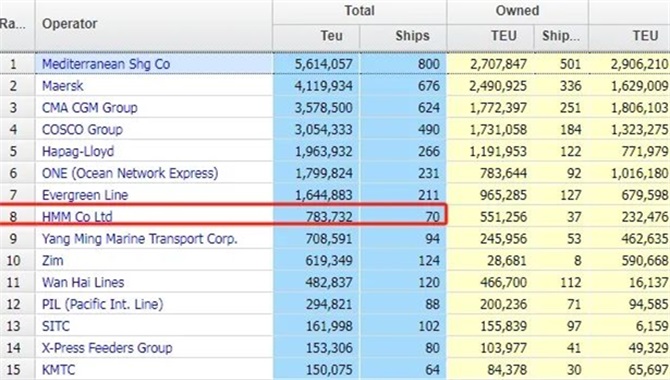This screenshot has height=380, width=670.
Task: Select the Evergreen Line operator
Action: pos(85,195)
